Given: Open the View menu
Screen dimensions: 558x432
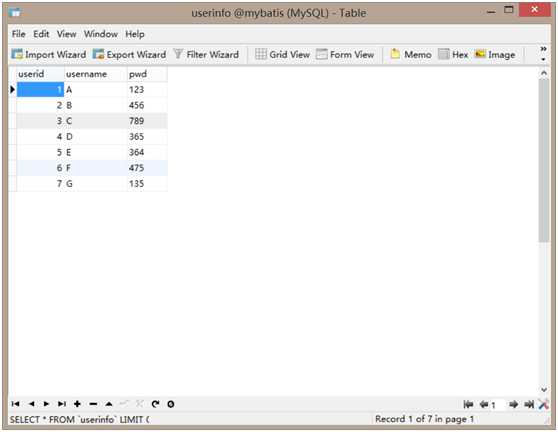Looking at the screenshot, I should (67, 34).
